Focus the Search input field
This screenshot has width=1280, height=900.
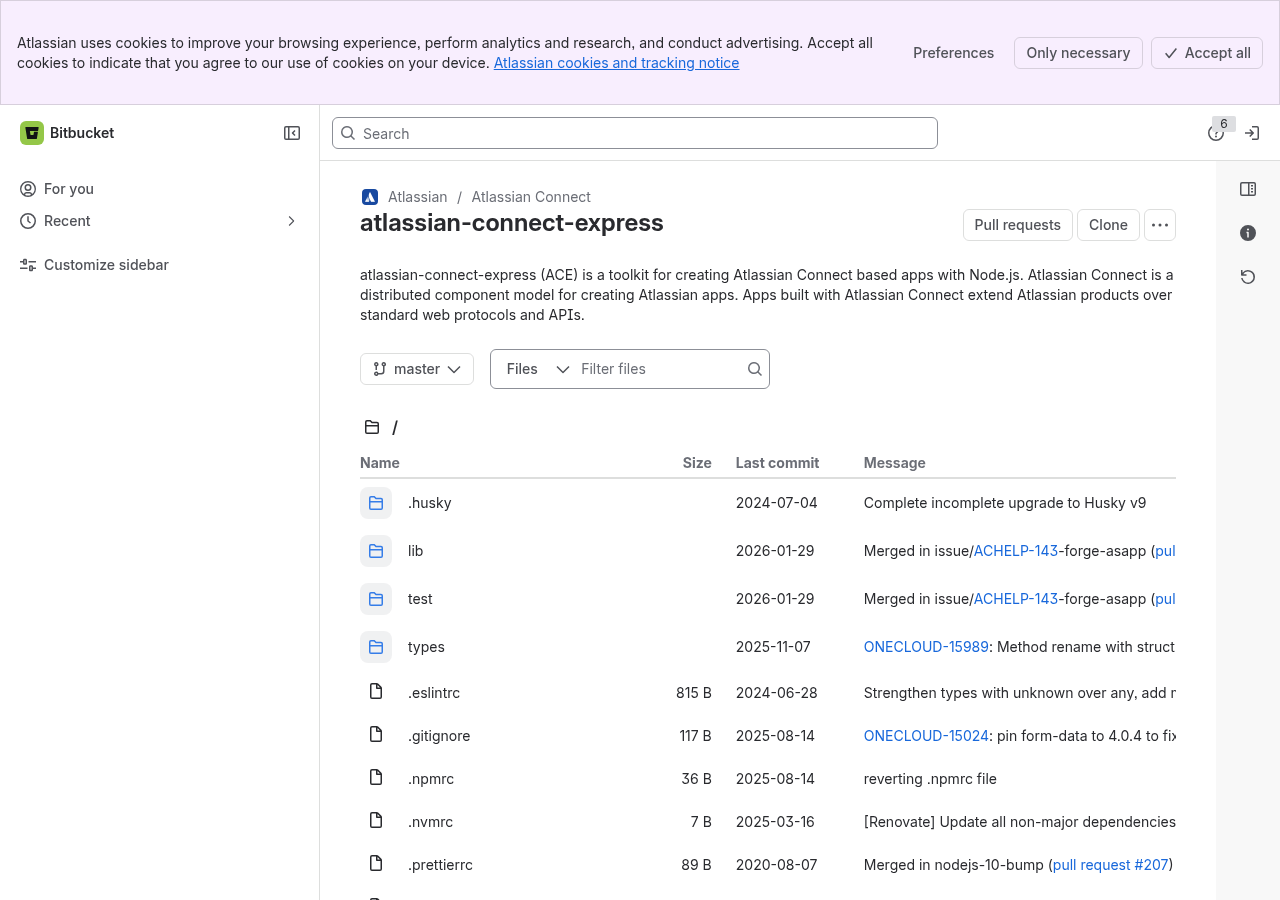(x=635, y=133)
